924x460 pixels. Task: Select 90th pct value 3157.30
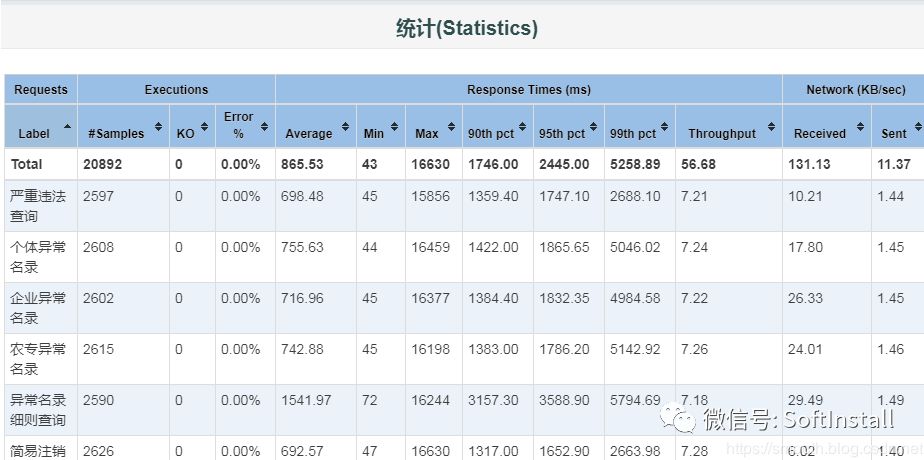click(494, 401)
